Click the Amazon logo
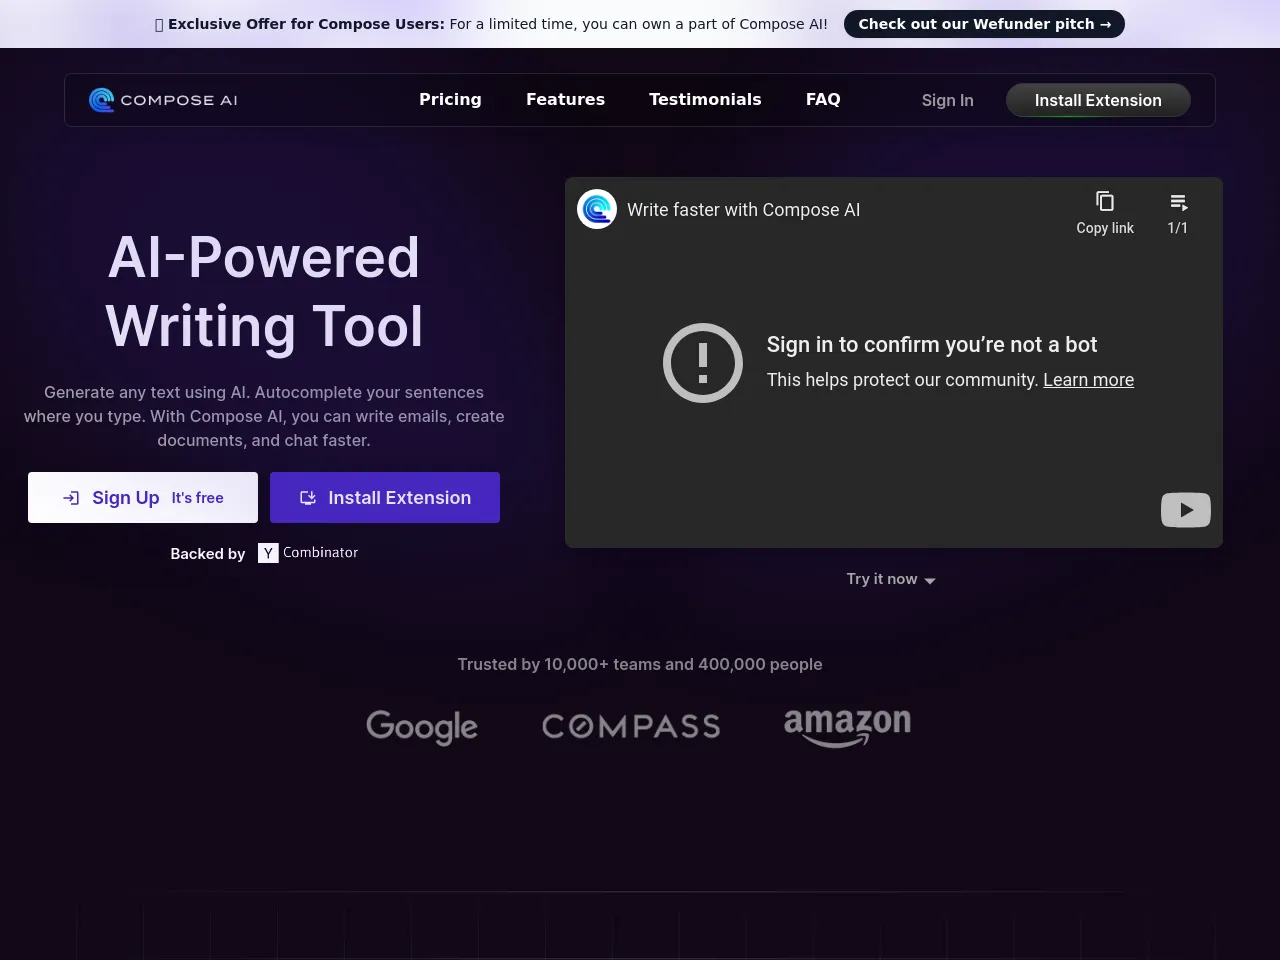Image resolution: width=1280 pixels, height=960 pixels. [847, 726]
